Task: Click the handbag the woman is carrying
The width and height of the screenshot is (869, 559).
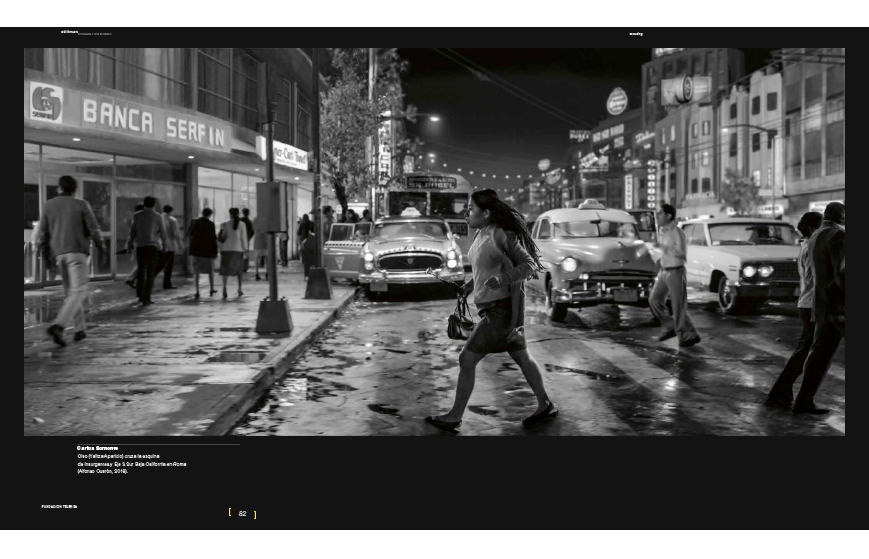Action: 460,322
